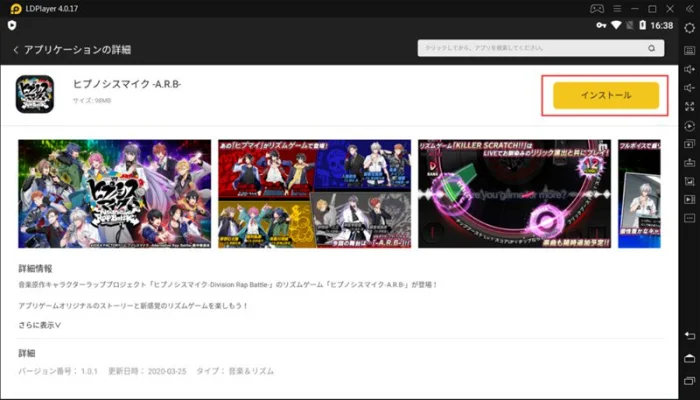700x400 pixels.
Task: Click the 詳細情報 heading
Action: click(35, 268)
